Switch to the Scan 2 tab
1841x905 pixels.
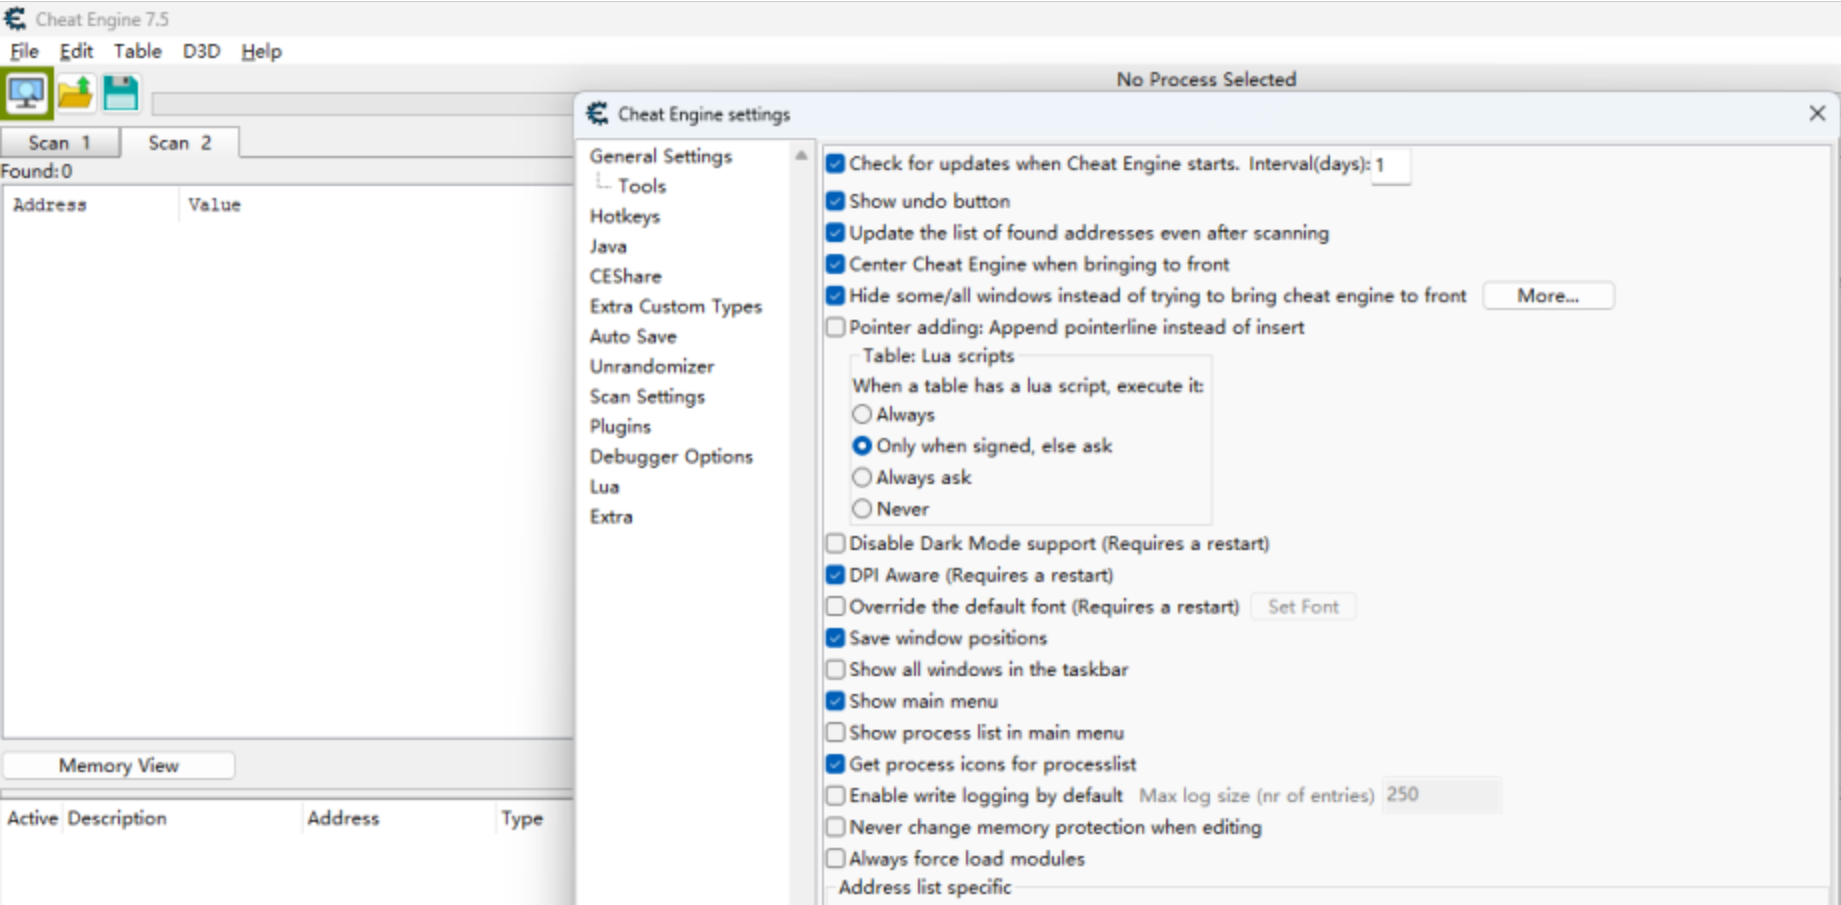(x=180, y=143)
